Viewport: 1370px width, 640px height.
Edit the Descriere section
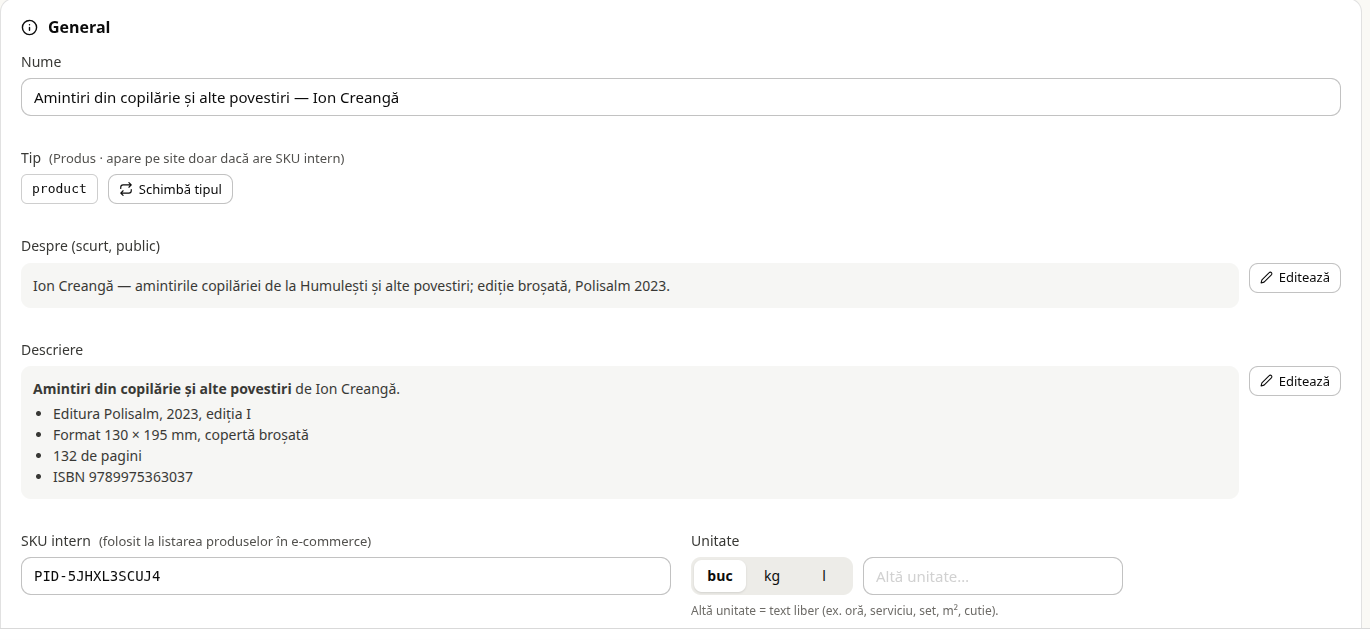[1294, 381]
